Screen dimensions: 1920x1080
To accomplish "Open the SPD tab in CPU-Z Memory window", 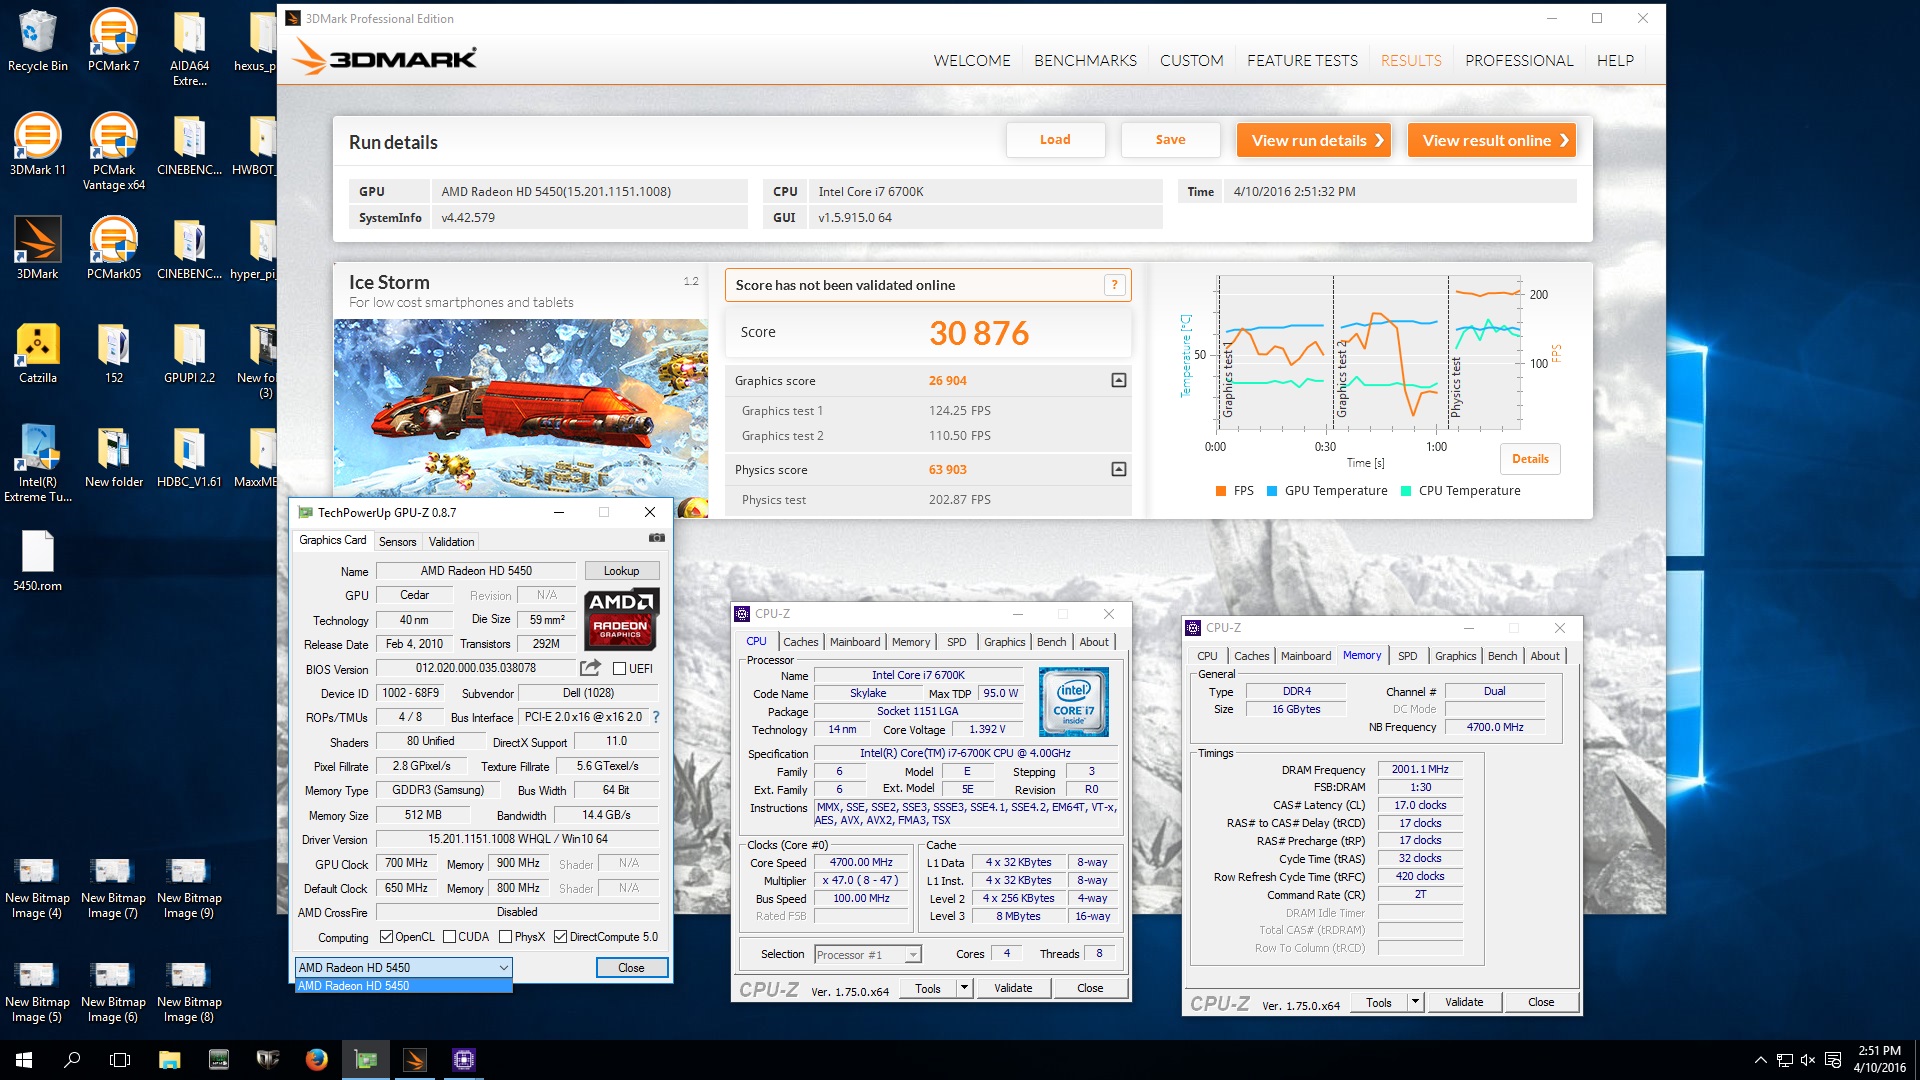I will click(x=1407, y=656).
